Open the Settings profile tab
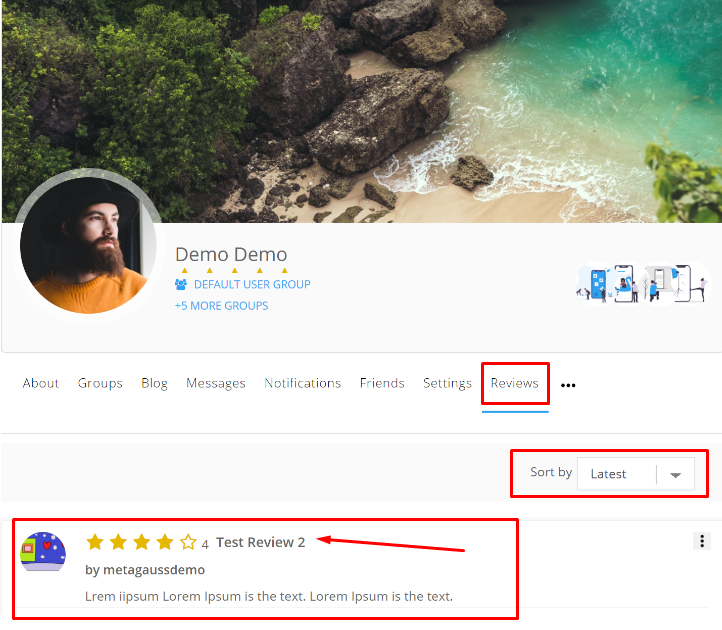The image size is (722, 630). [x=447, y=383]
